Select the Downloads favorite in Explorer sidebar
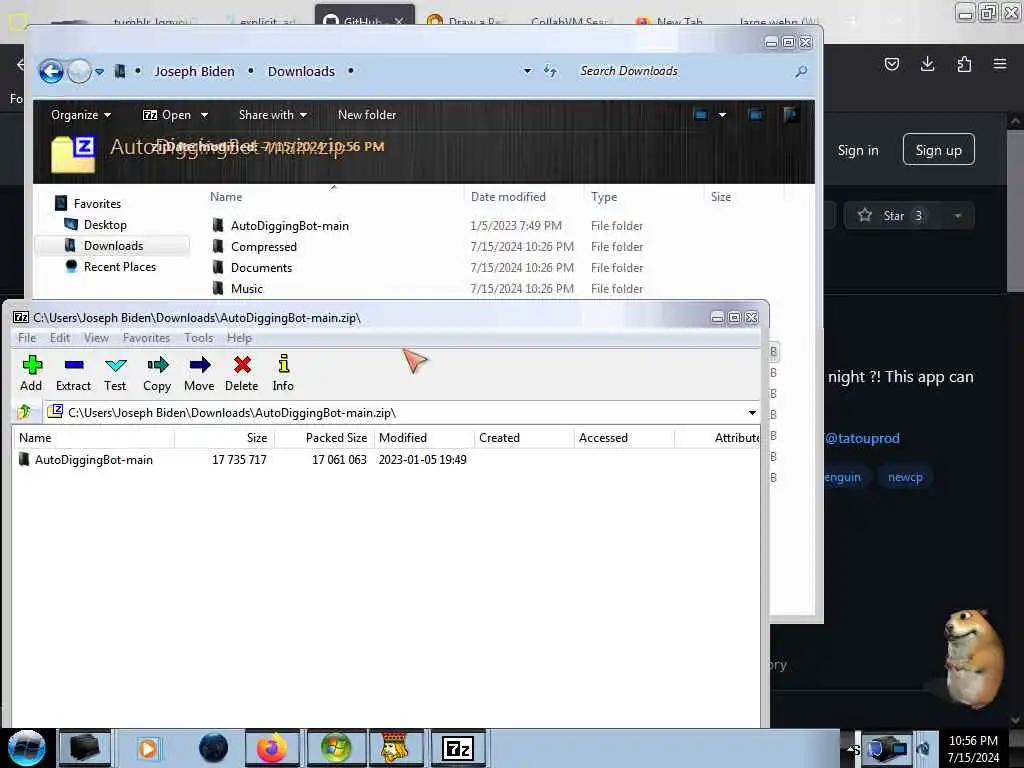 113,246
